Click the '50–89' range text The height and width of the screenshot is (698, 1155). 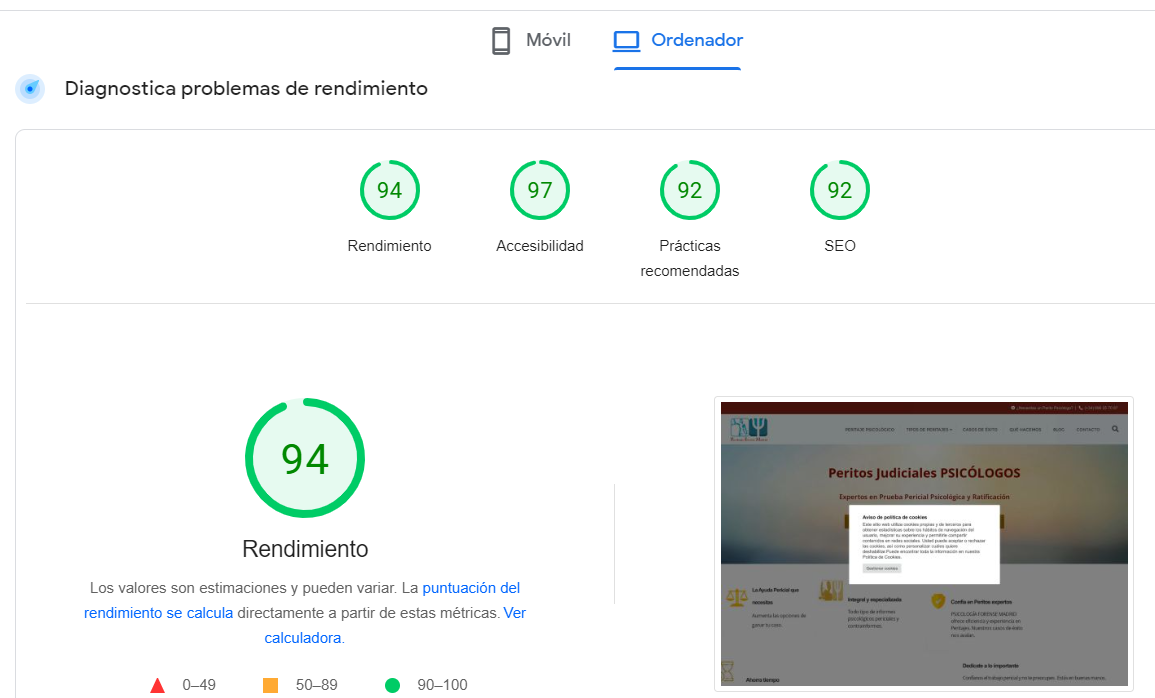pyautogui.click(x=317, y=685)
